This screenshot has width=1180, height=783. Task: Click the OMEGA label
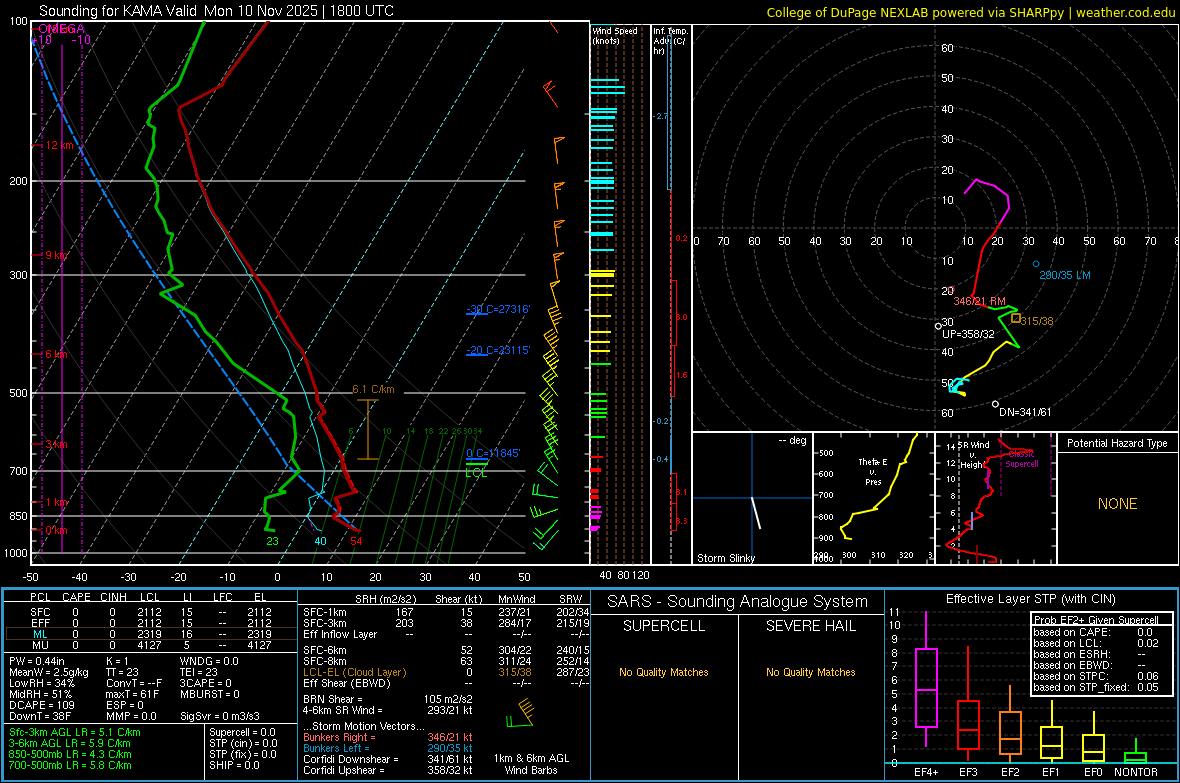[61, 29]
